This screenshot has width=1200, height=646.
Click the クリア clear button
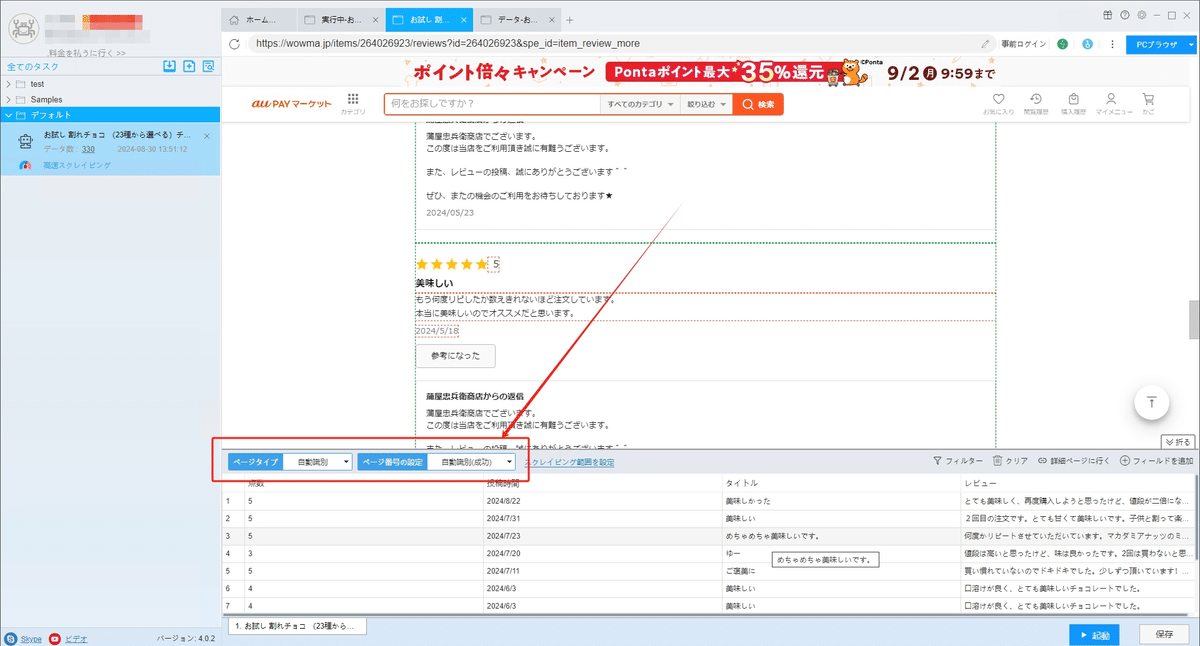point(1010,461)
